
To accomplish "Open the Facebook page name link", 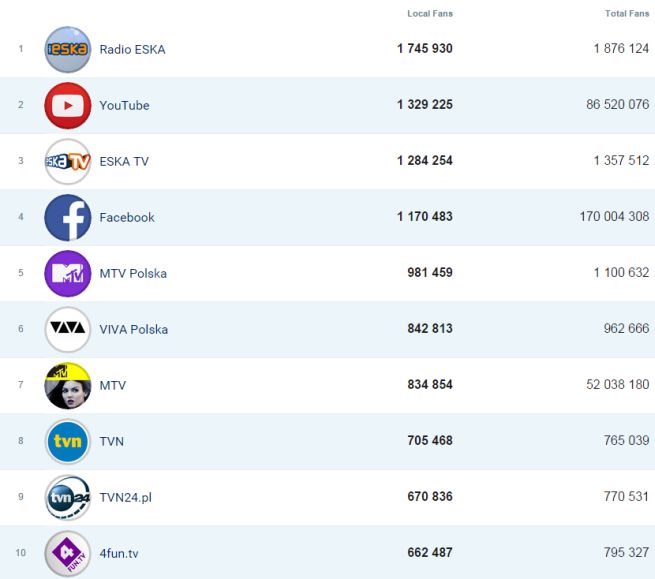I will 127,218.
